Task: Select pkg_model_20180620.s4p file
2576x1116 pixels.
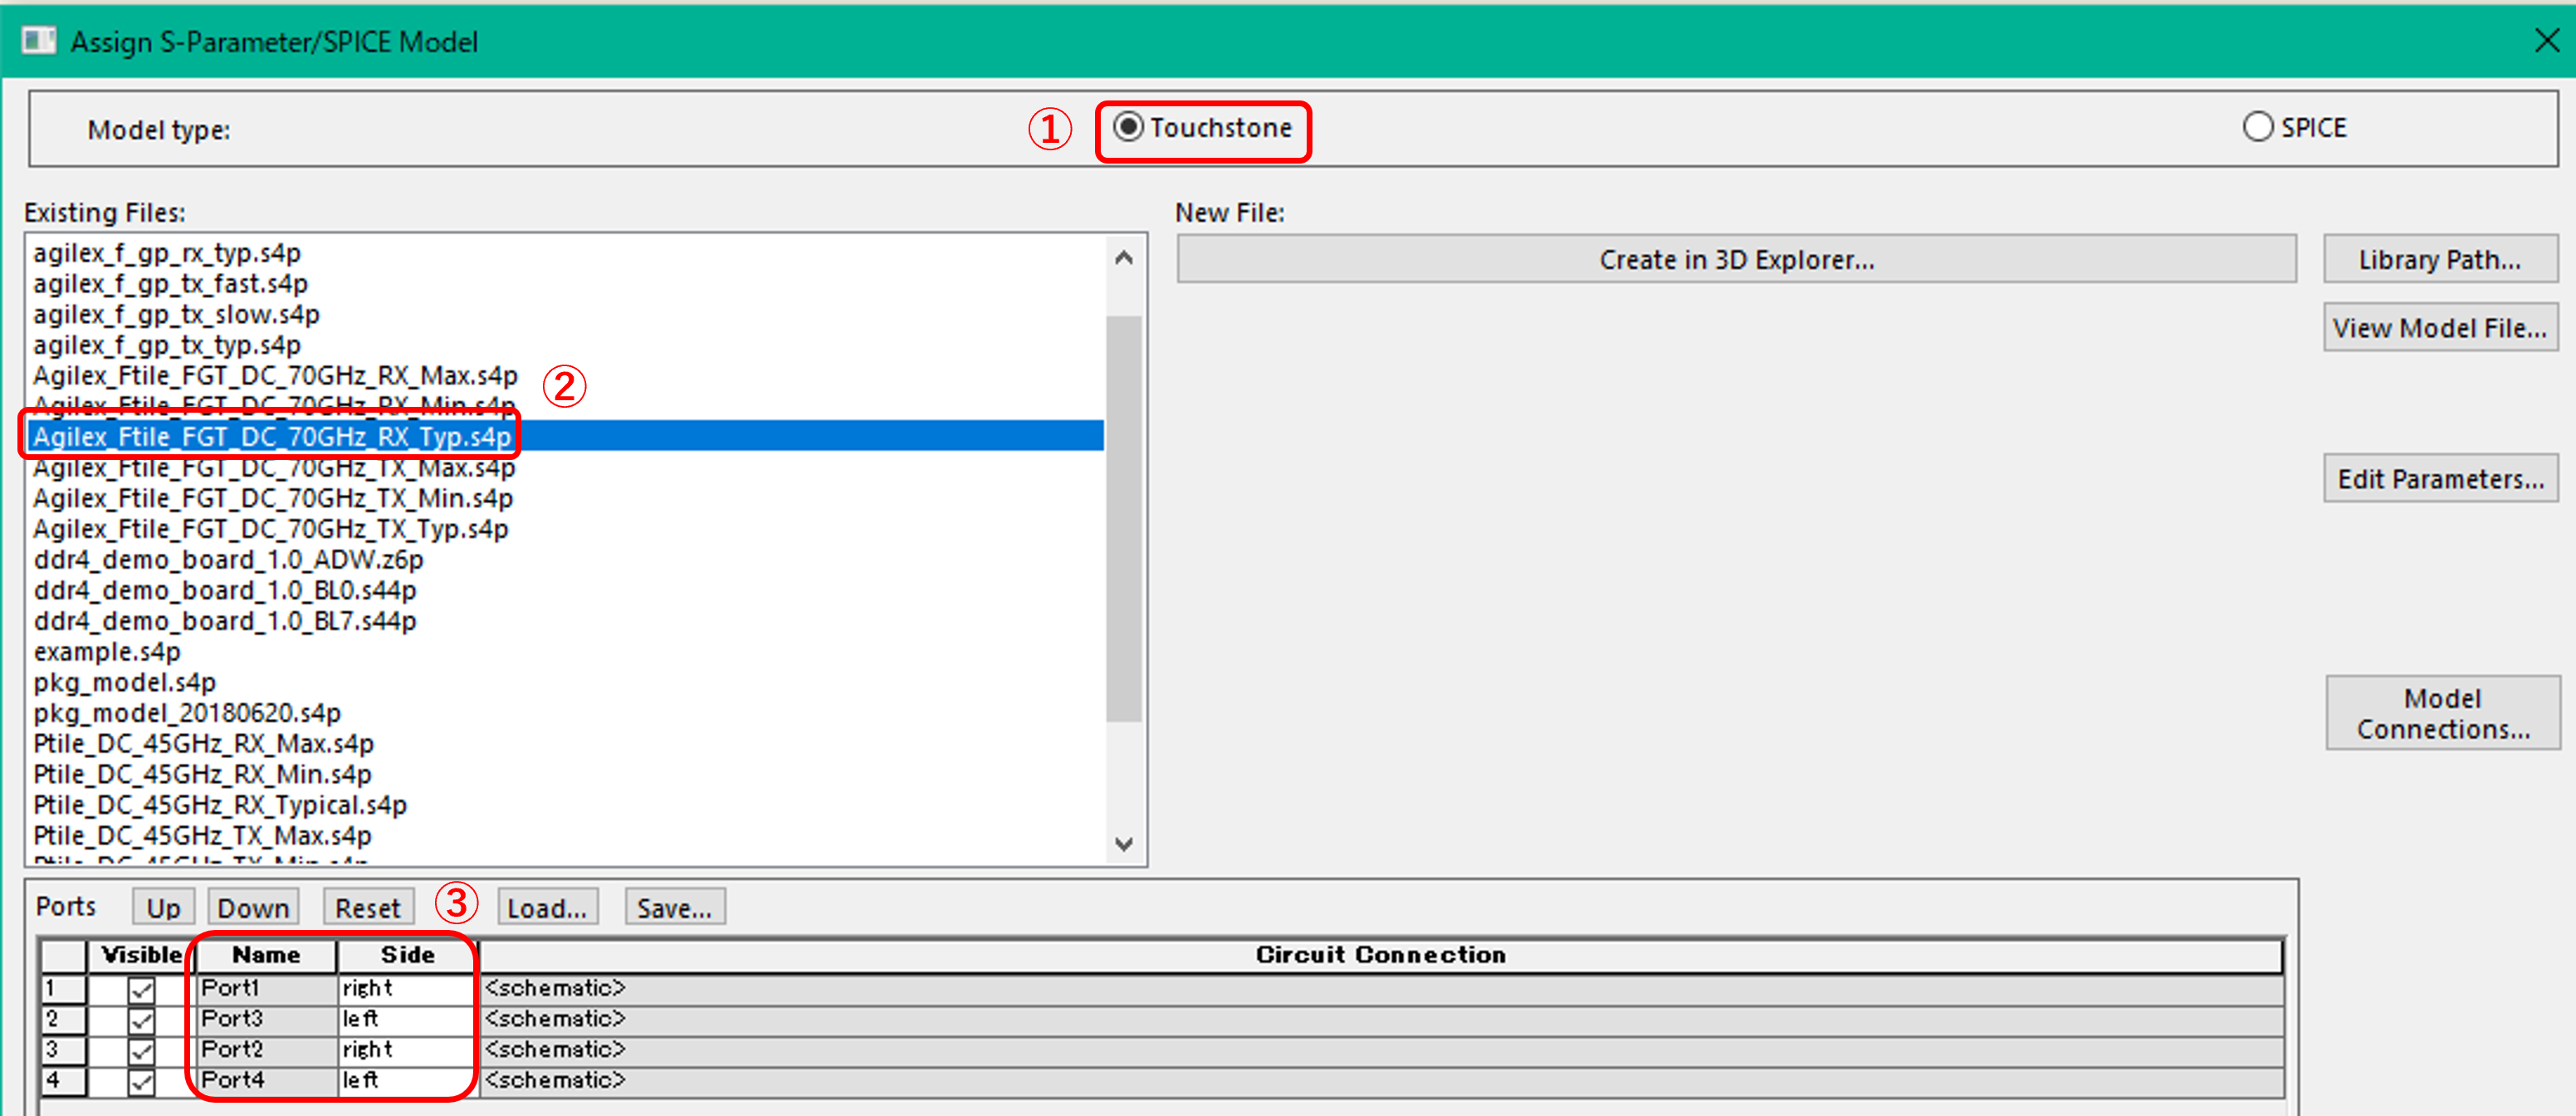Action: click(187, 713)
